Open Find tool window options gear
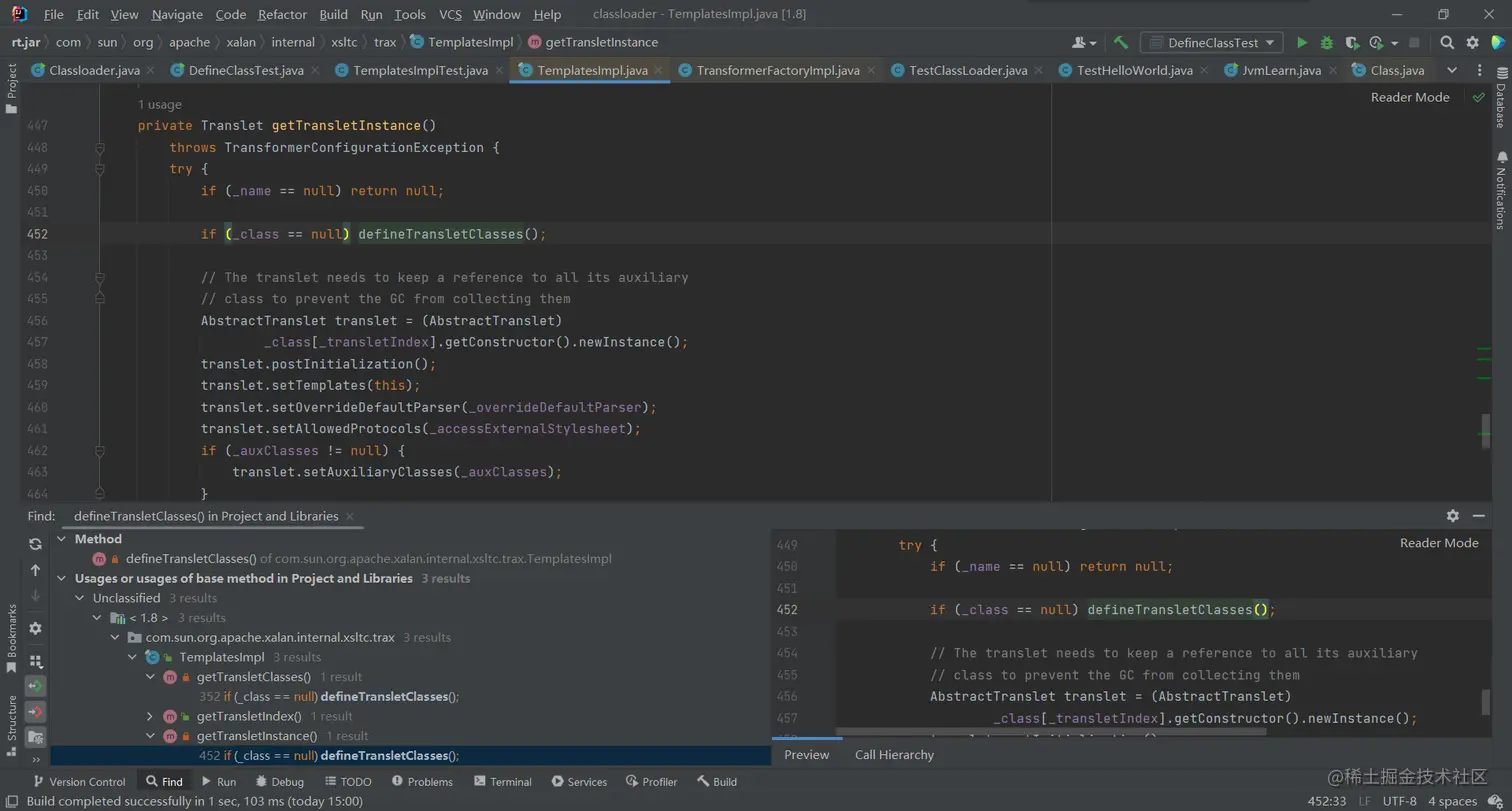Image resolution: width=1512 pixels, height=811 pixels. (1453, 516)
